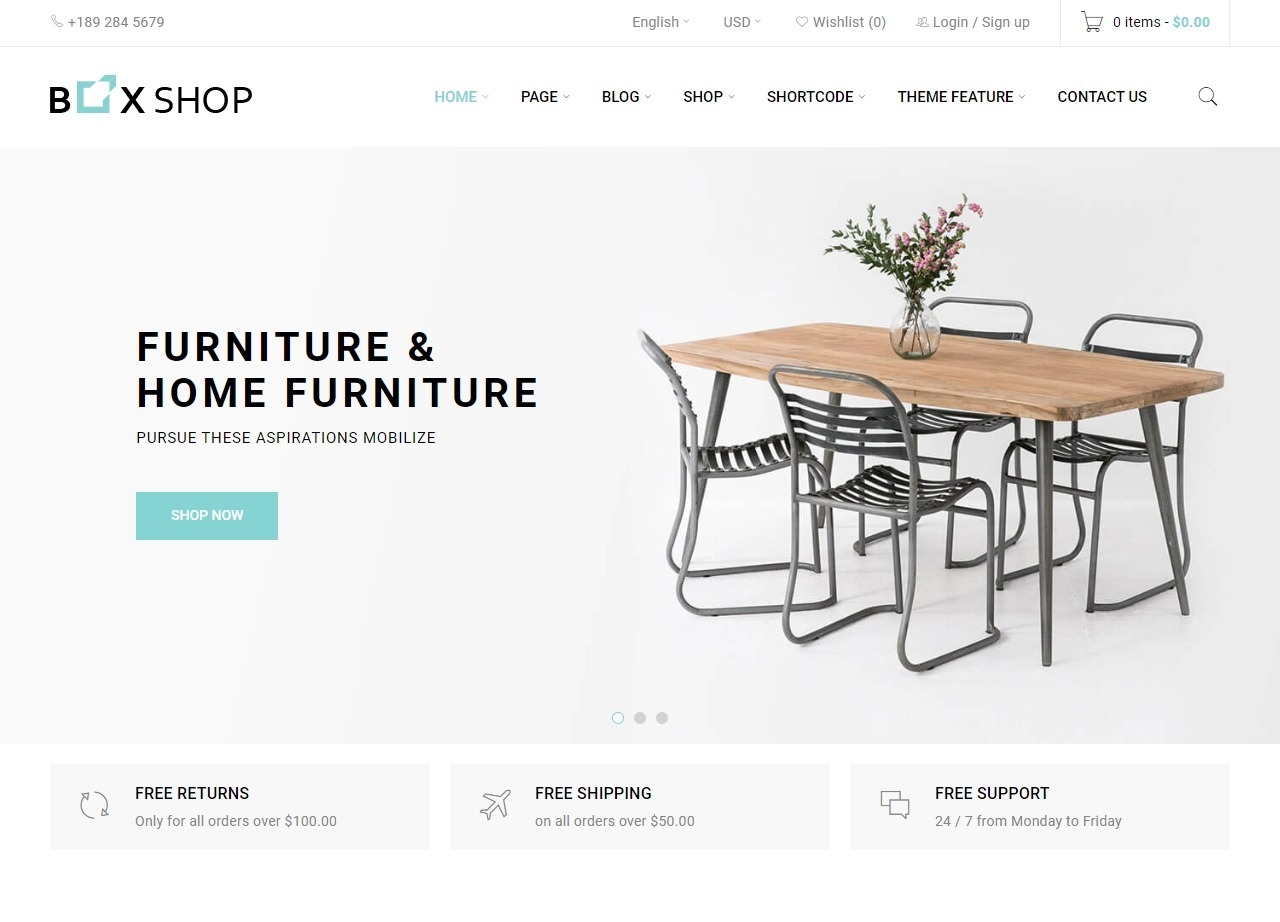Click the Wishlist heart icon

802,22
